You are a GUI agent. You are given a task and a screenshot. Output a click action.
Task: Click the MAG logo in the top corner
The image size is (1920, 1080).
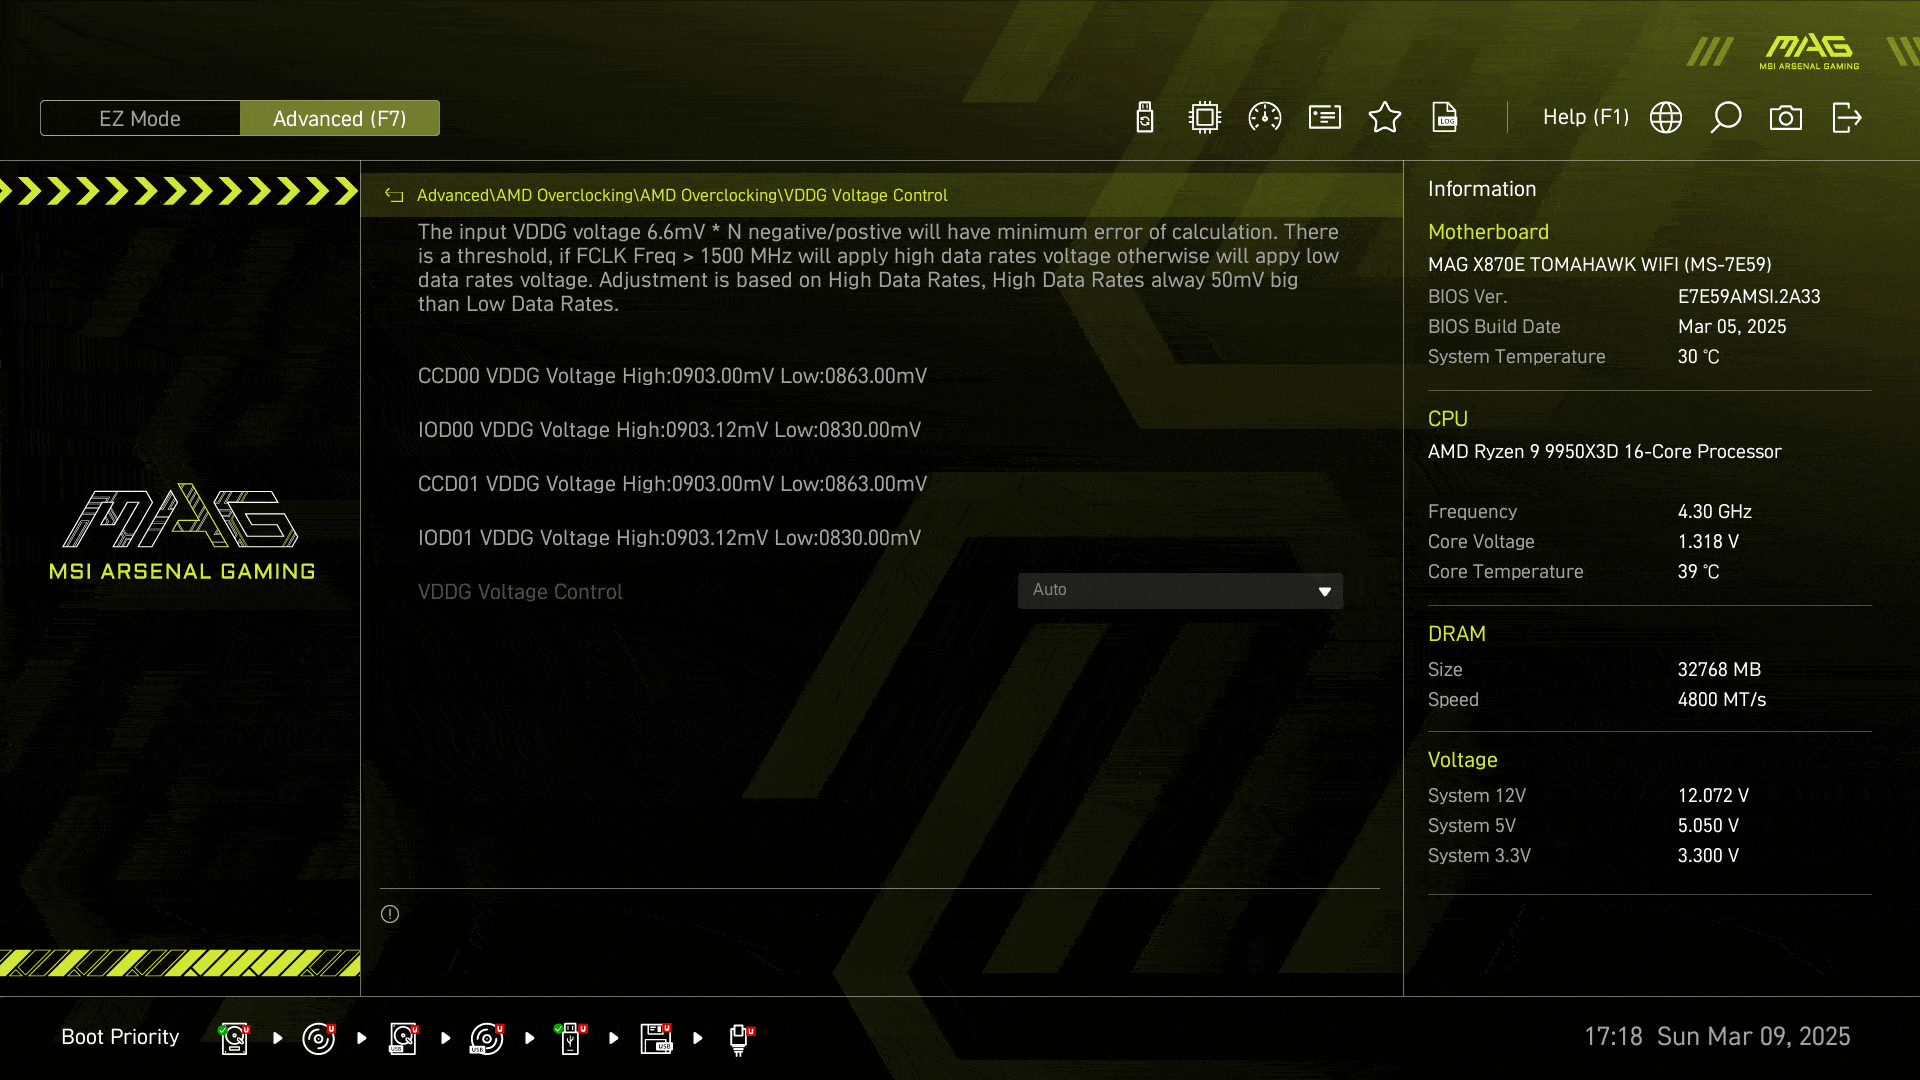(1809, 52)
